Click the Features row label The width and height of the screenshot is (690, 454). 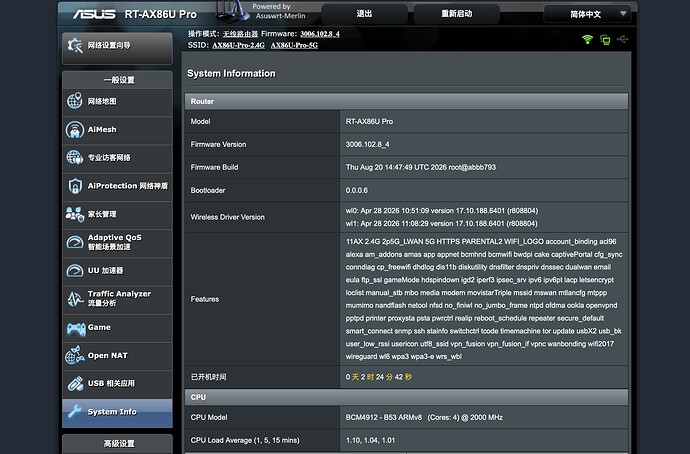205,299
